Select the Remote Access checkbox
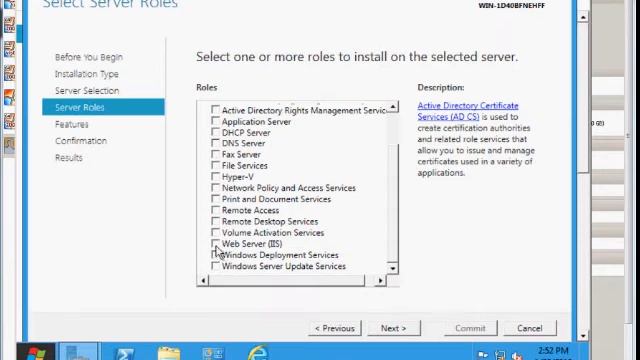 click(215, 210)
